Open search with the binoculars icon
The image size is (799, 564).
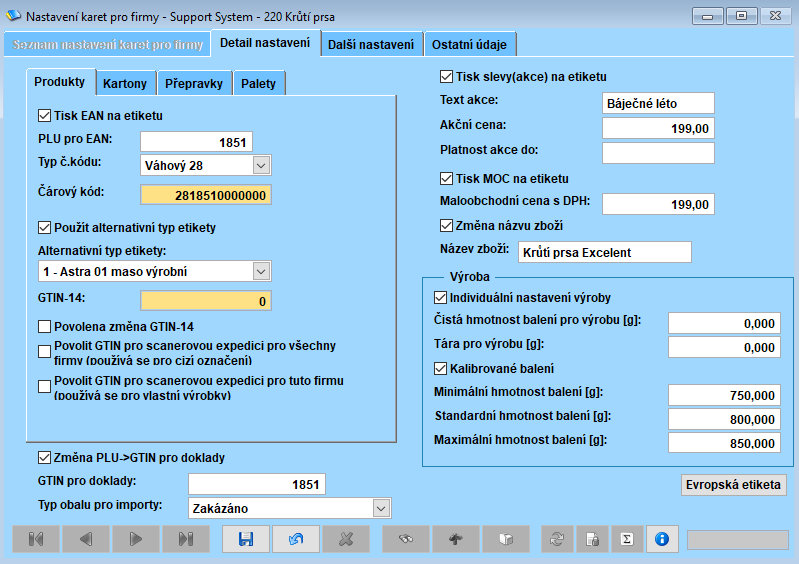coord(406,539)
